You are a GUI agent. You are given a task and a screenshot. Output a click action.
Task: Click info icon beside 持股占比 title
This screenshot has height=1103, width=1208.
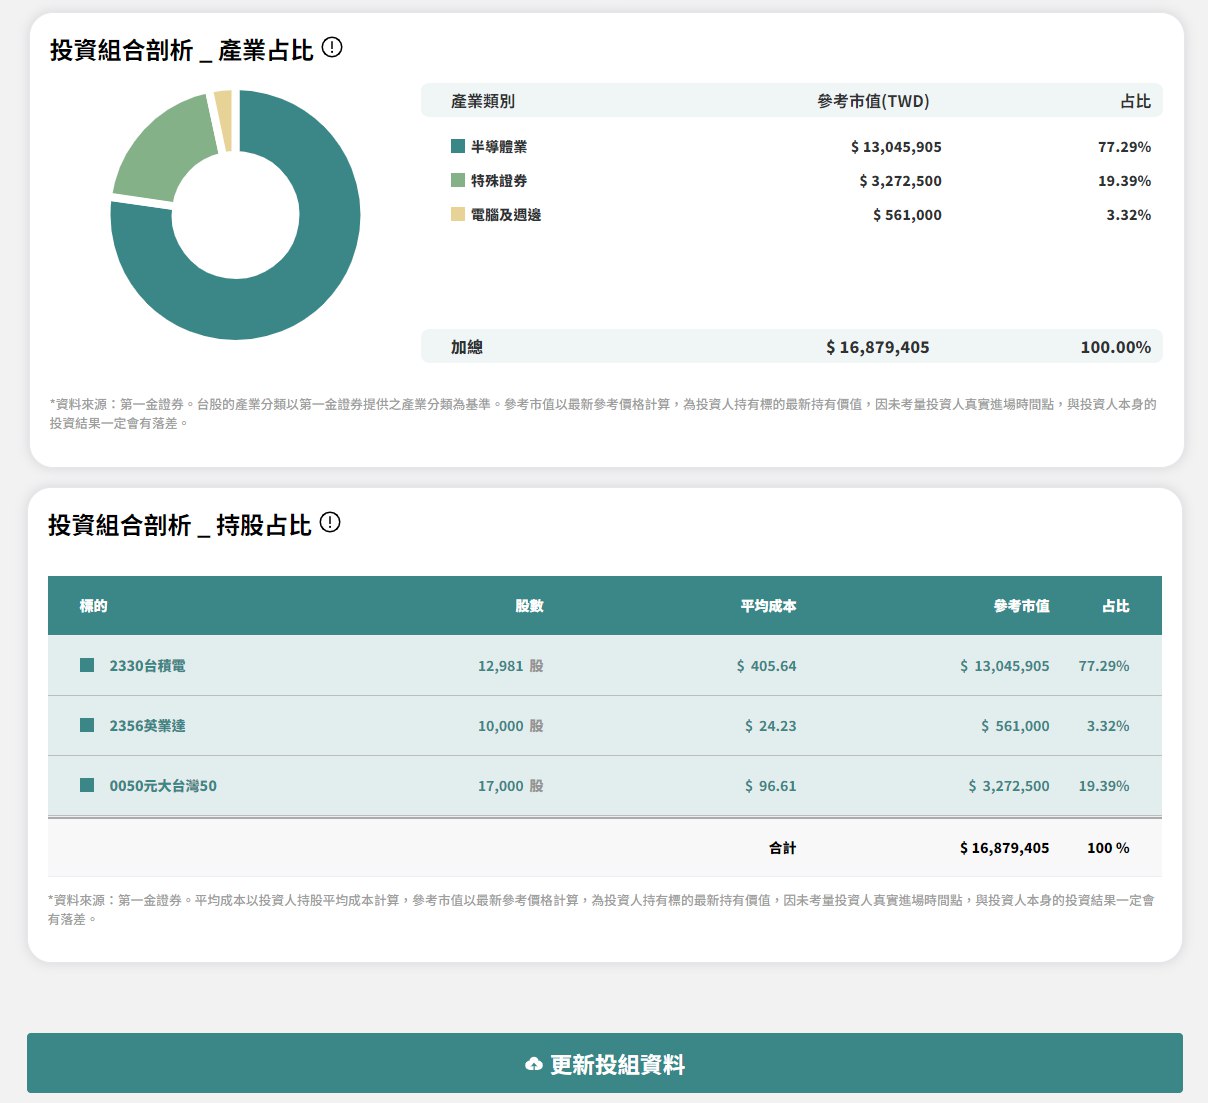(330, 522)
